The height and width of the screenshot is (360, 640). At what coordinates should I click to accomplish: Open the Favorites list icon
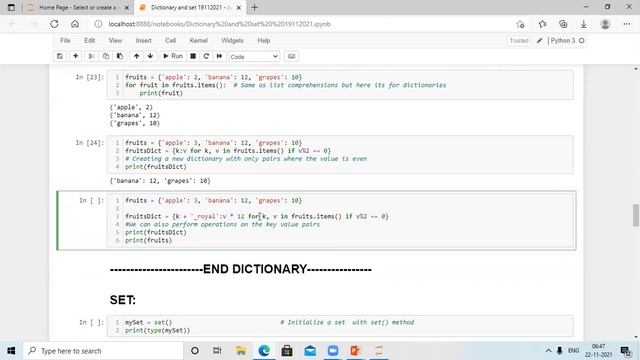click(542, 24)
